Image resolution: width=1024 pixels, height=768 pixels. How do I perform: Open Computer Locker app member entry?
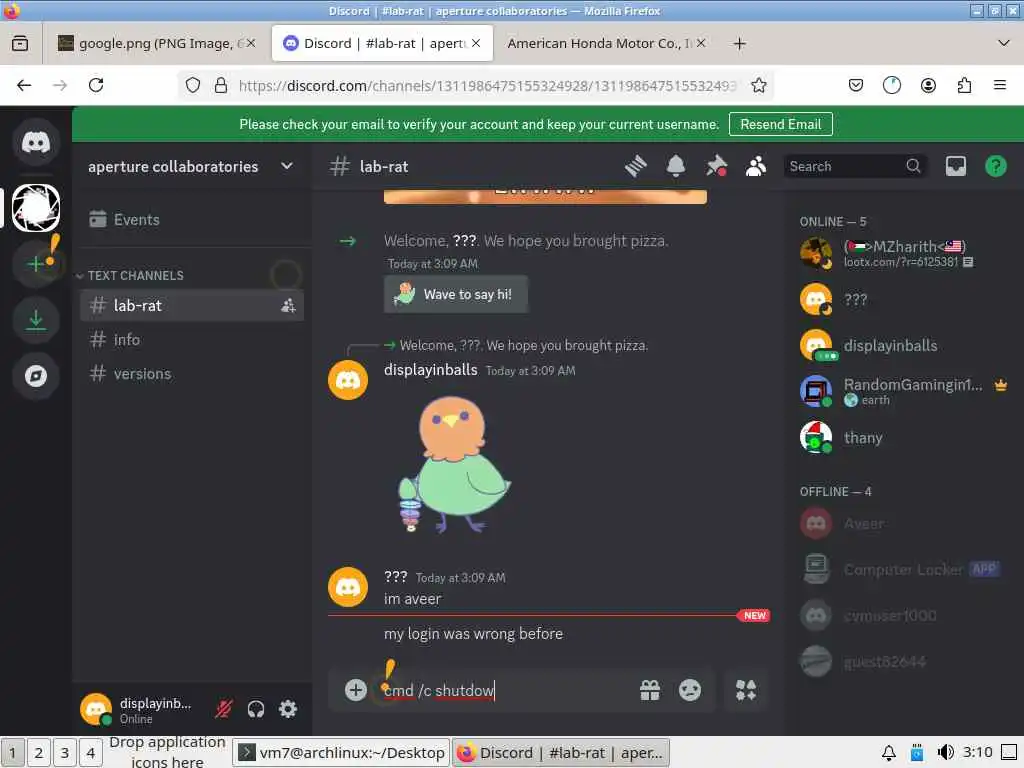[x=903, y=569]
